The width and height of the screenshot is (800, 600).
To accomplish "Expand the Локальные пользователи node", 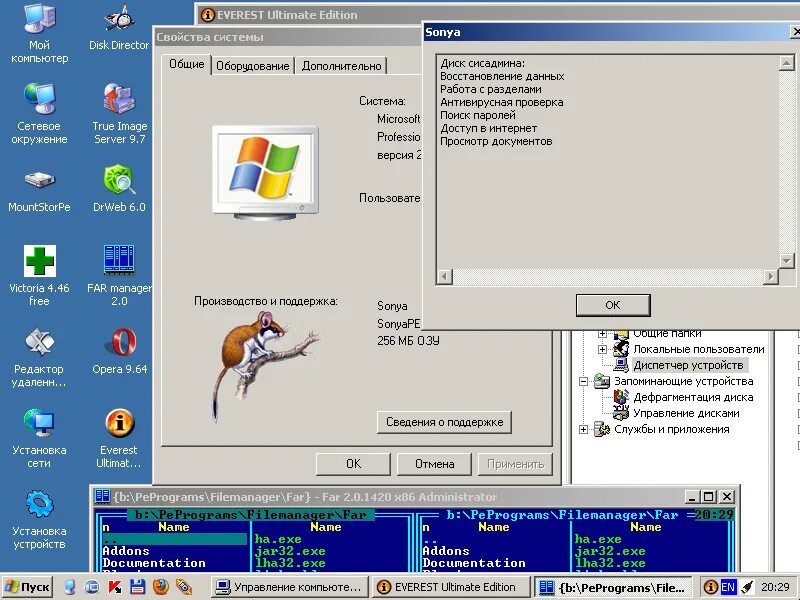I will pyautogui.click(x=603, y=349).
